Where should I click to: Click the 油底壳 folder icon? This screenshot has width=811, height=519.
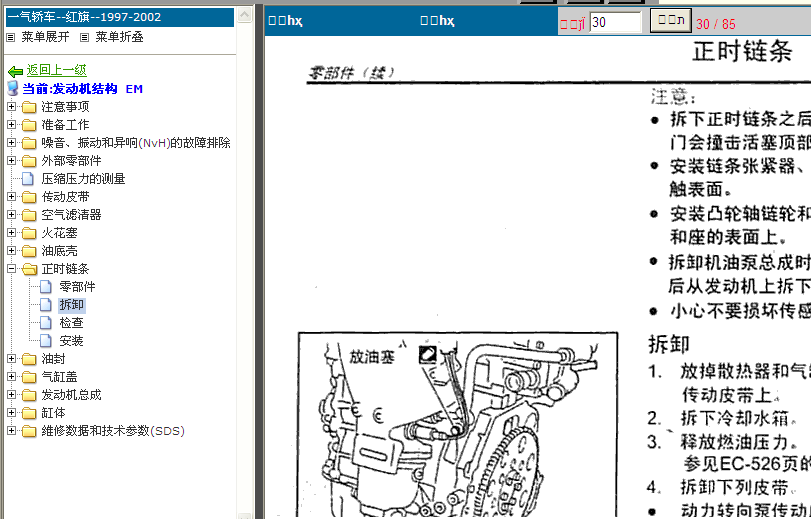29,251
